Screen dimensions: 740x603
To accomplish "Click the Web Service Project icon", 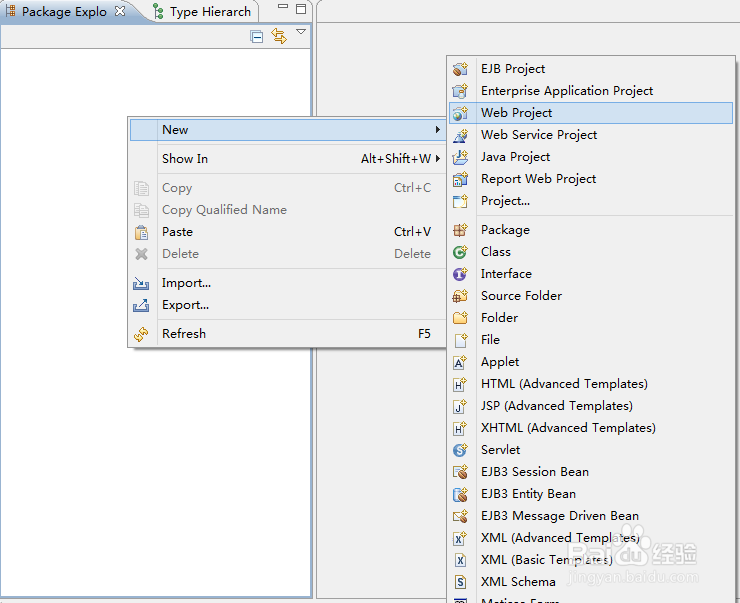I will coord(460,135).
